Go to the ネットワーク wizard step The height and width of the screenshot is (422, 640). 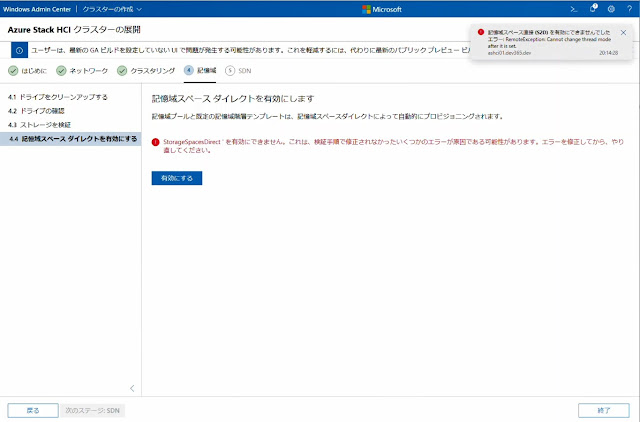click(82, 71)
